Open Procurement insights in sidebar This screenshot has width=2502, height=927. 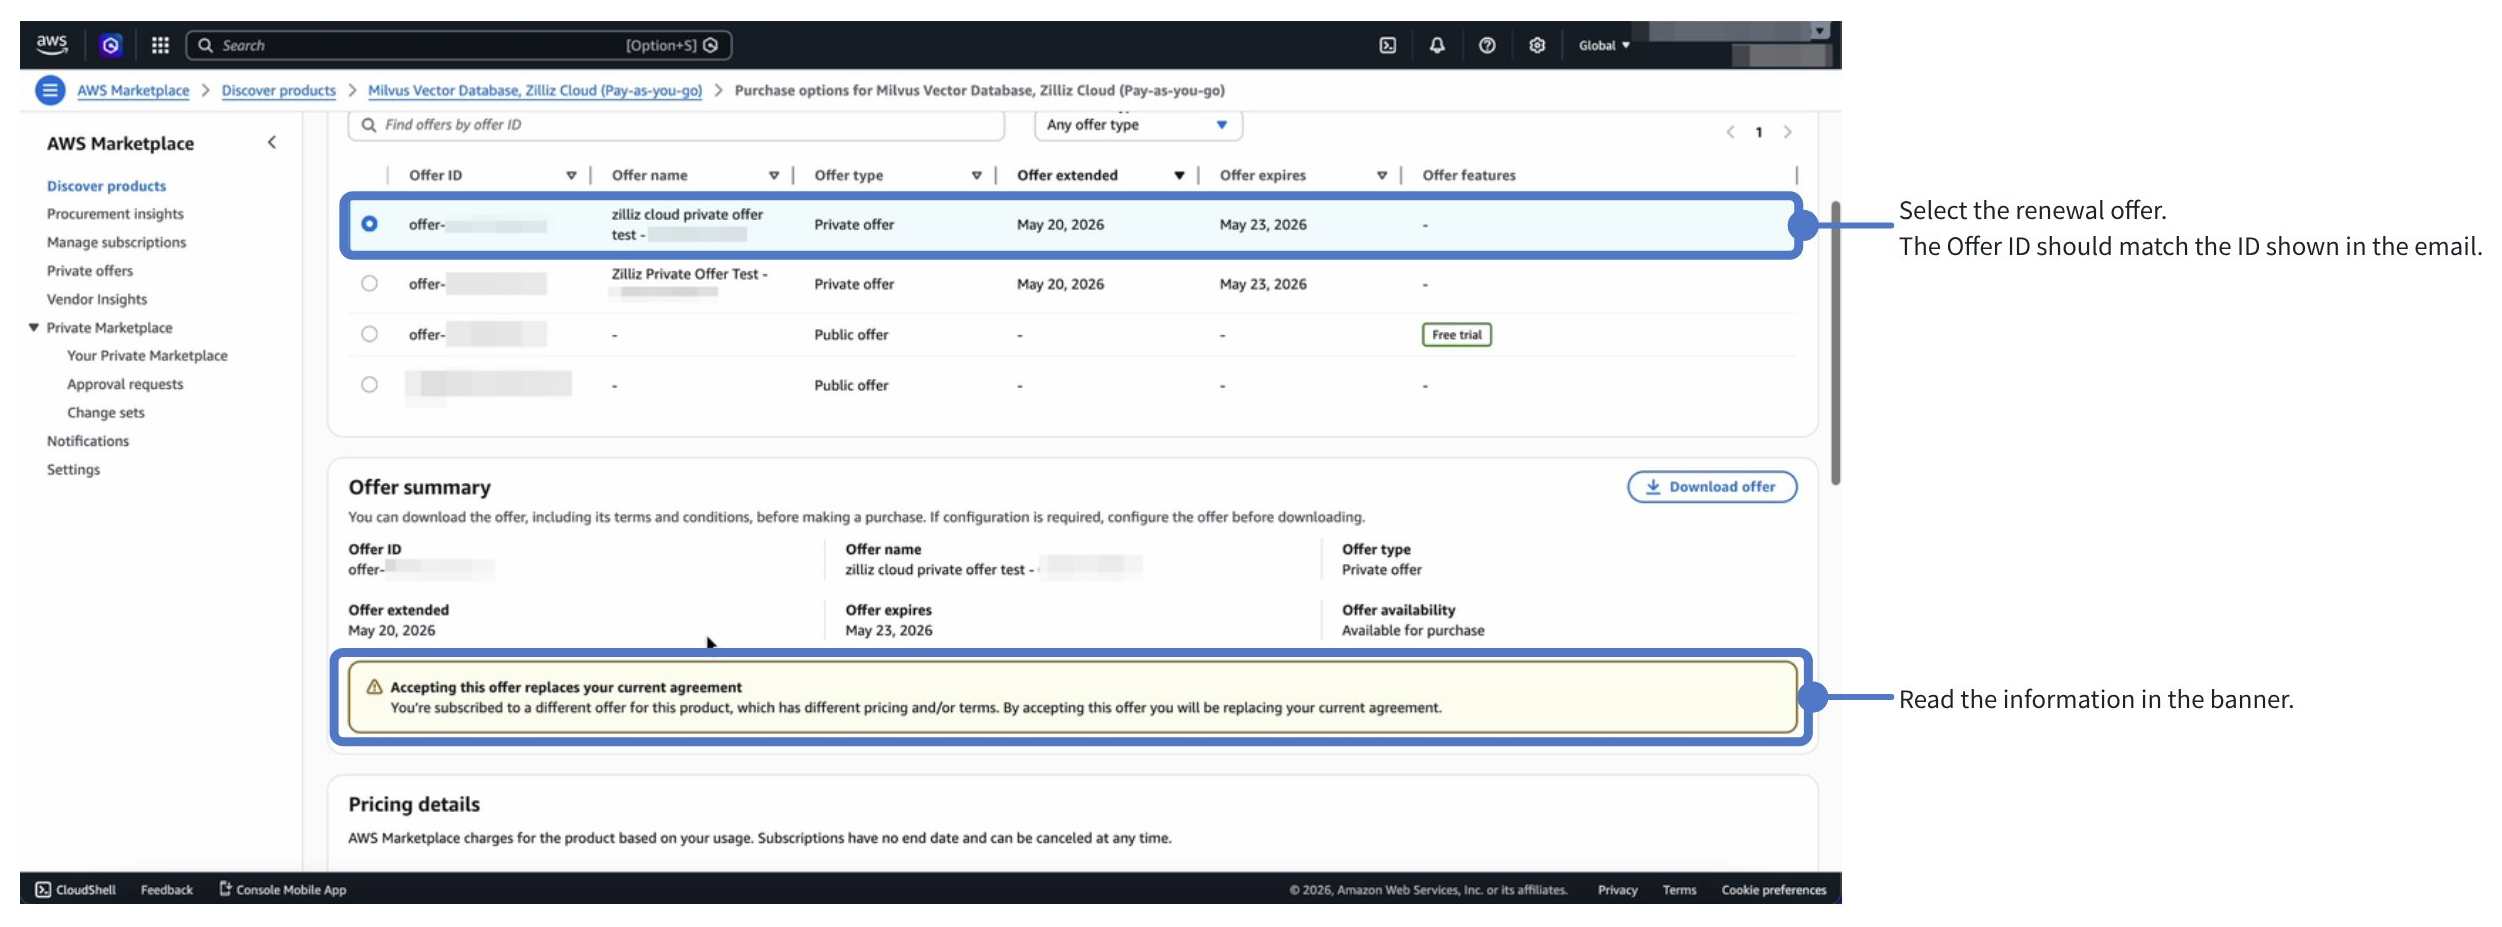[x=115, y=214]
